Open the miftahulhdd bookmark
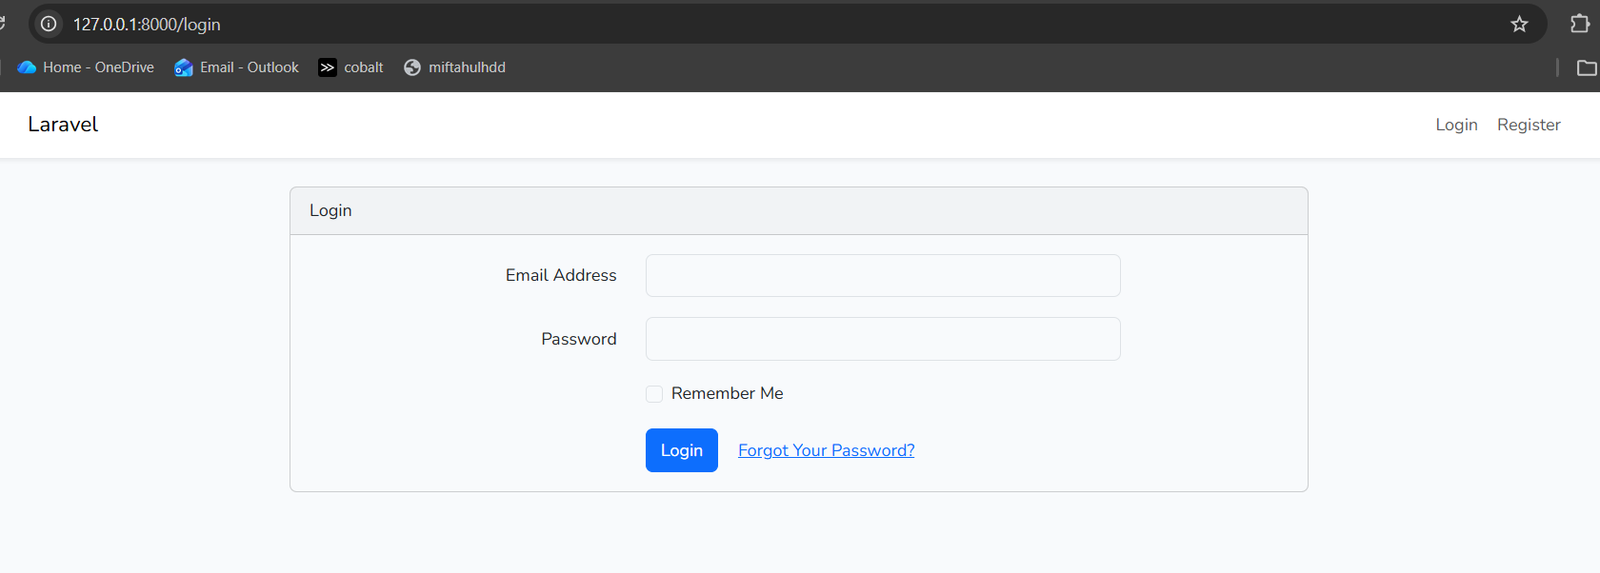This screenshot has height=573, width=1600. (455, 67)
